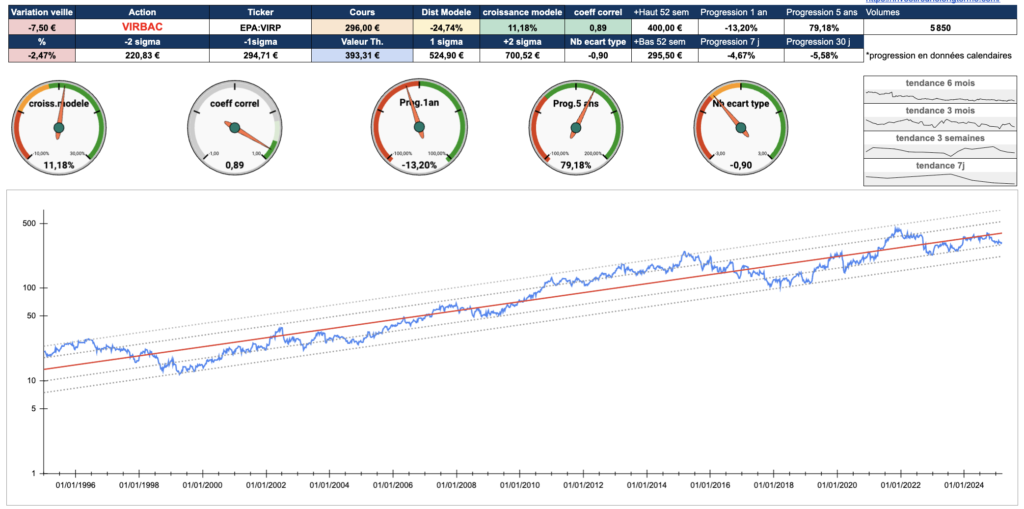Screen dimensions: 1024x509
Task: Select the Cours header cell
Action: coord(362,12)
